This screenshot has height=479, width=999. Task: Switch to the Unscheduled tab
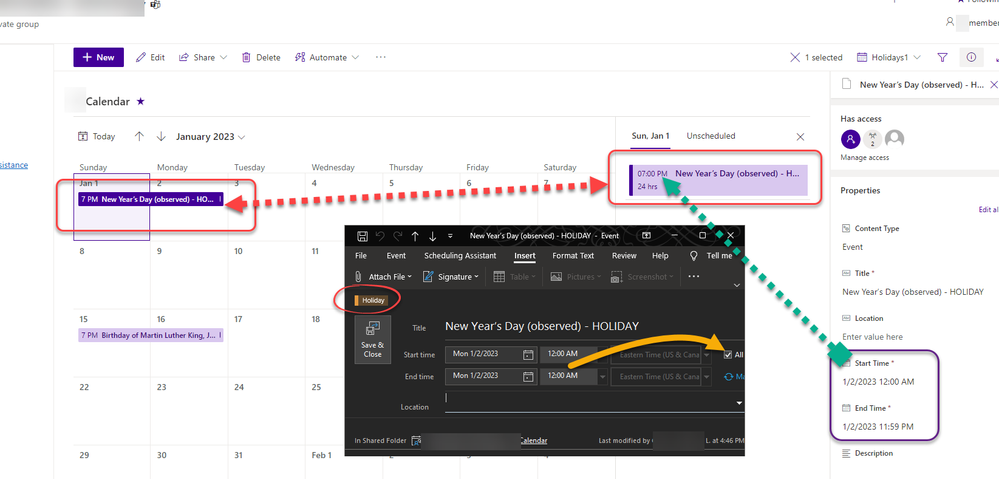tap(710, 136)
